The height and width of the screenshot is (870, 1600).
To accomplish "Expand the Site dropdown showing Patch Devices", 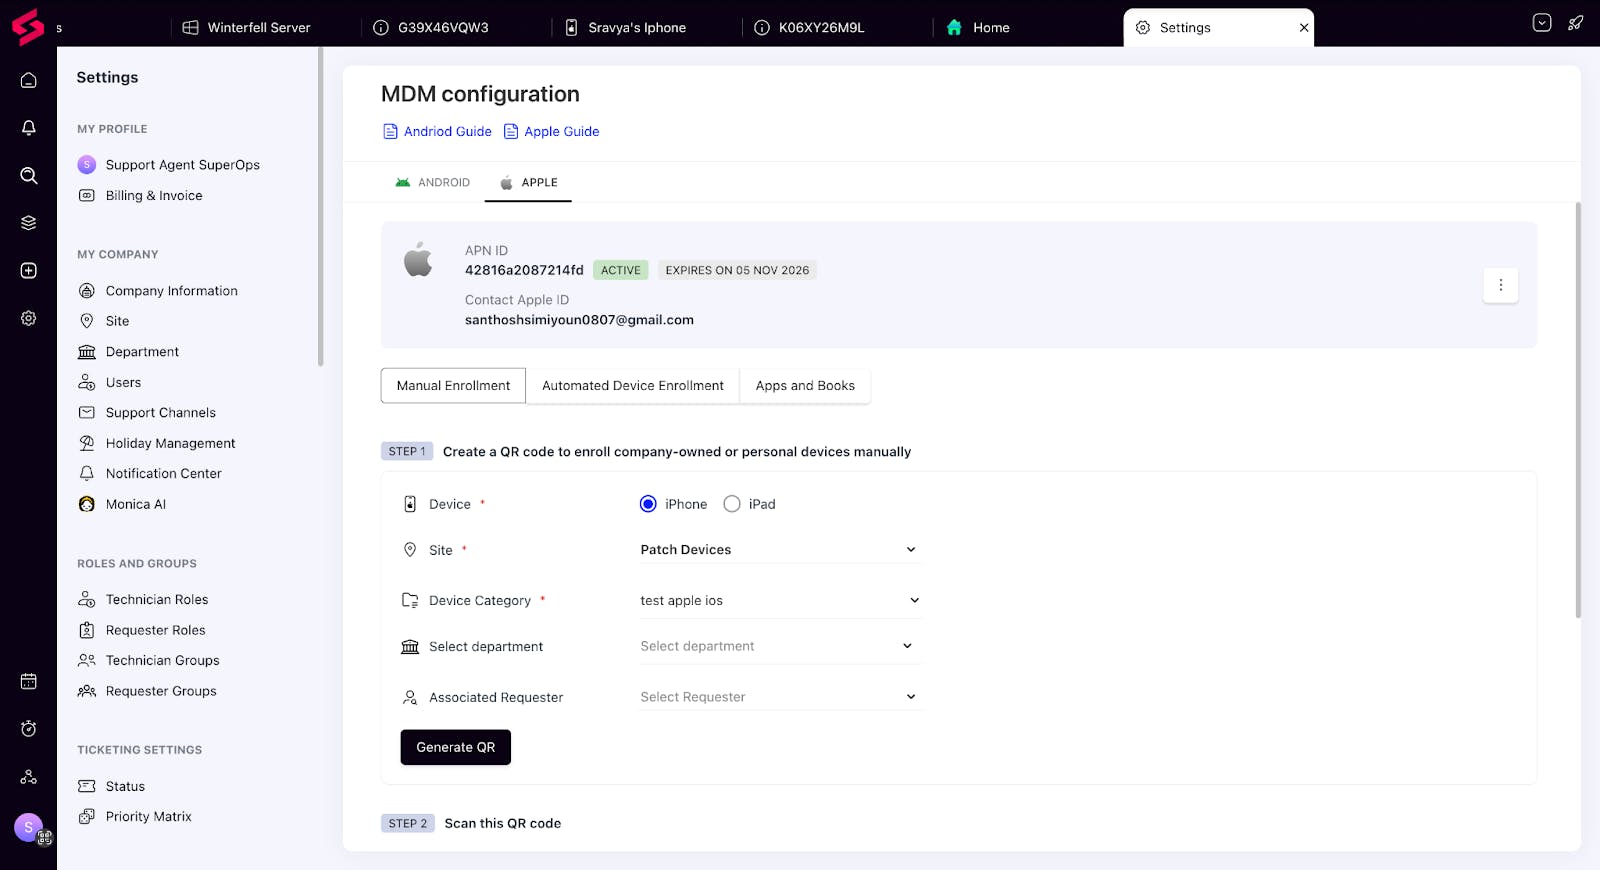I will point(779,550).
